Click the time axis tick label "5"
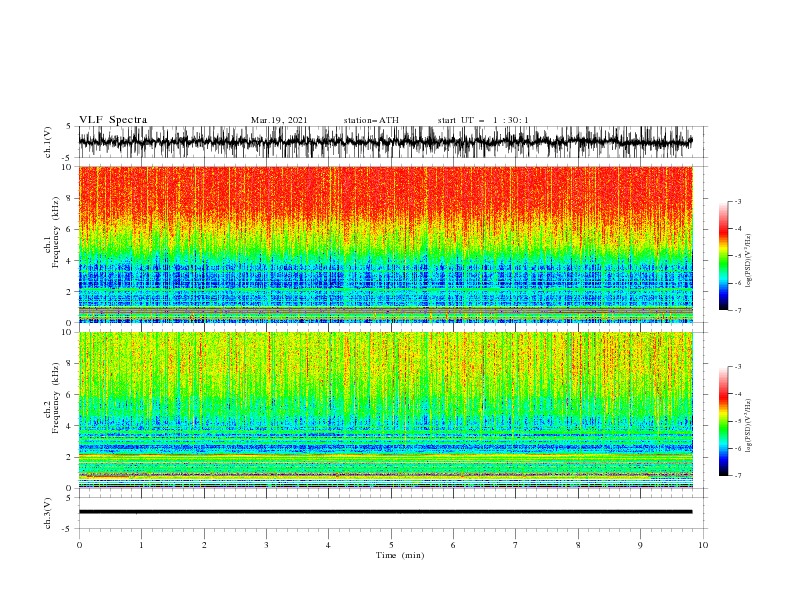This screenshot has width=792, height=612. 391,545
